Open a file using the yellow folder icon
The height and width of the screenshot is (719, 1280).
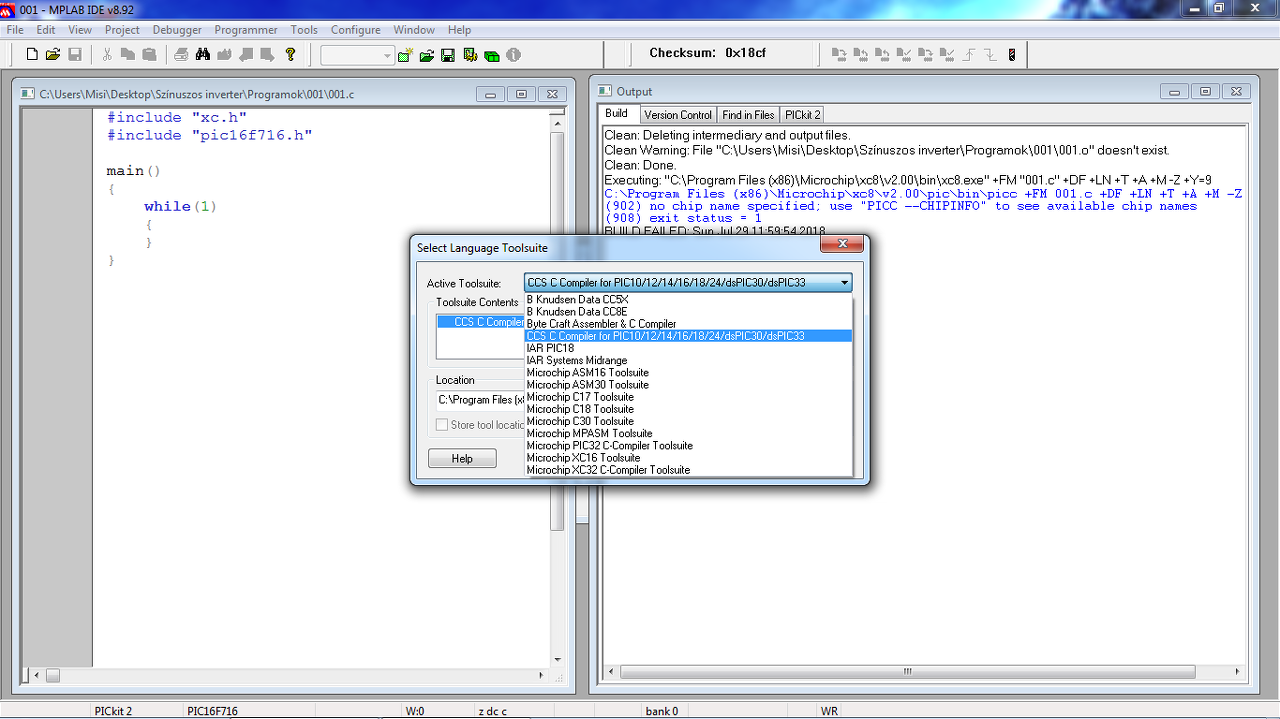tap(53, 55)
